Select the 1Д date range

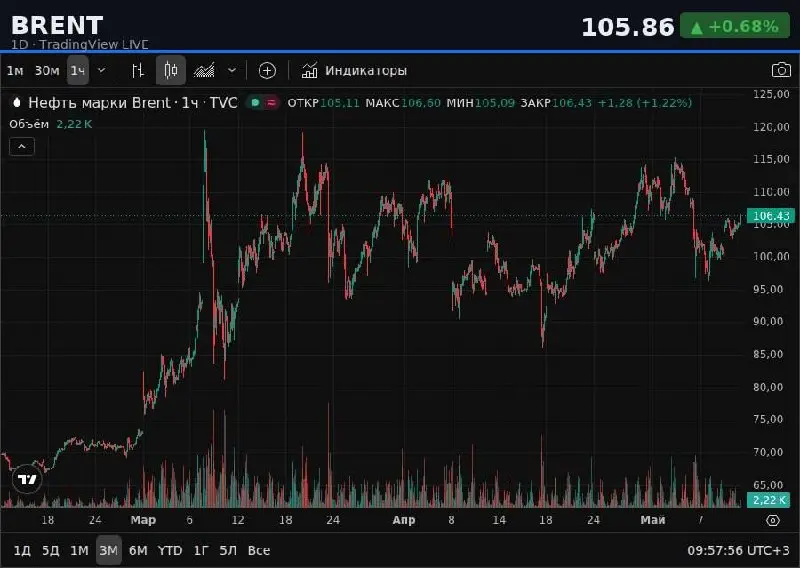(22, 551)
